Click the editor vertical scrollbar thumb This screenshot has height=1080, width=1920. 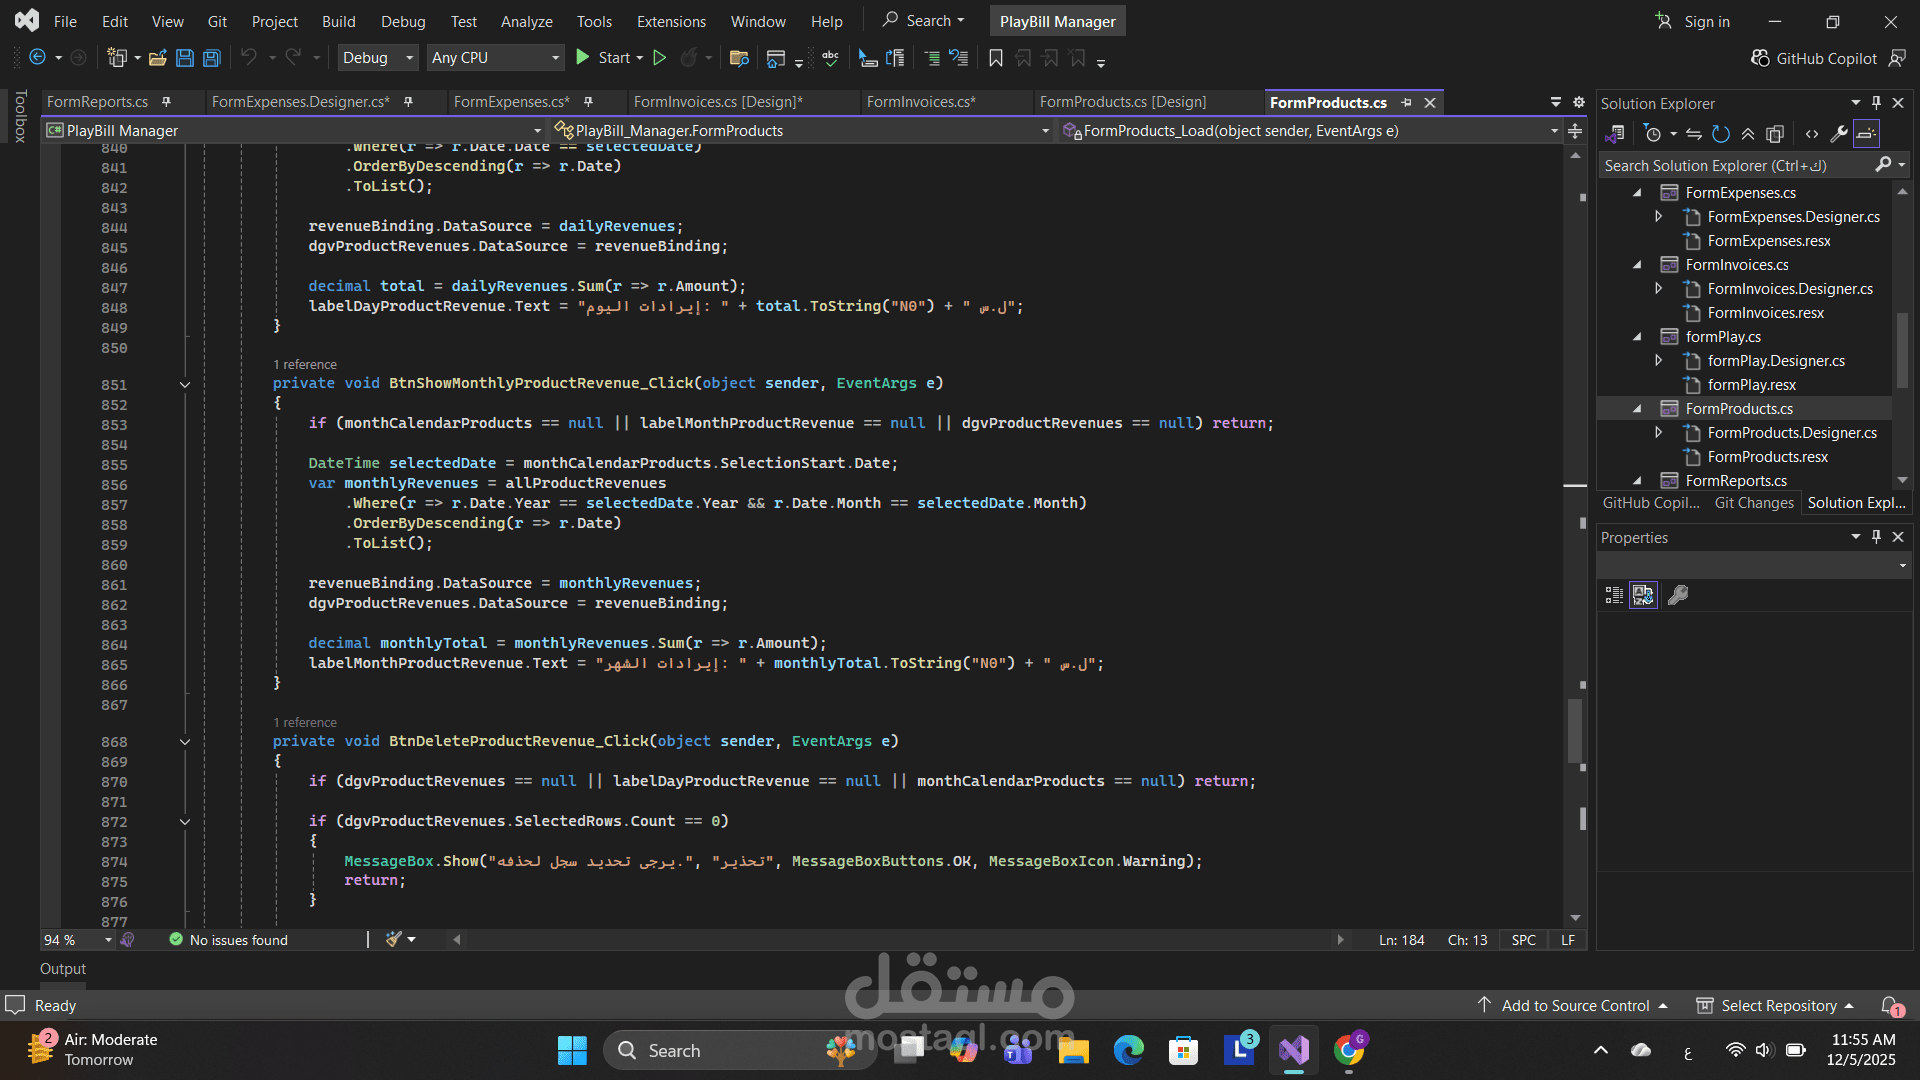pyautogui.click(x=1575, y=730)
